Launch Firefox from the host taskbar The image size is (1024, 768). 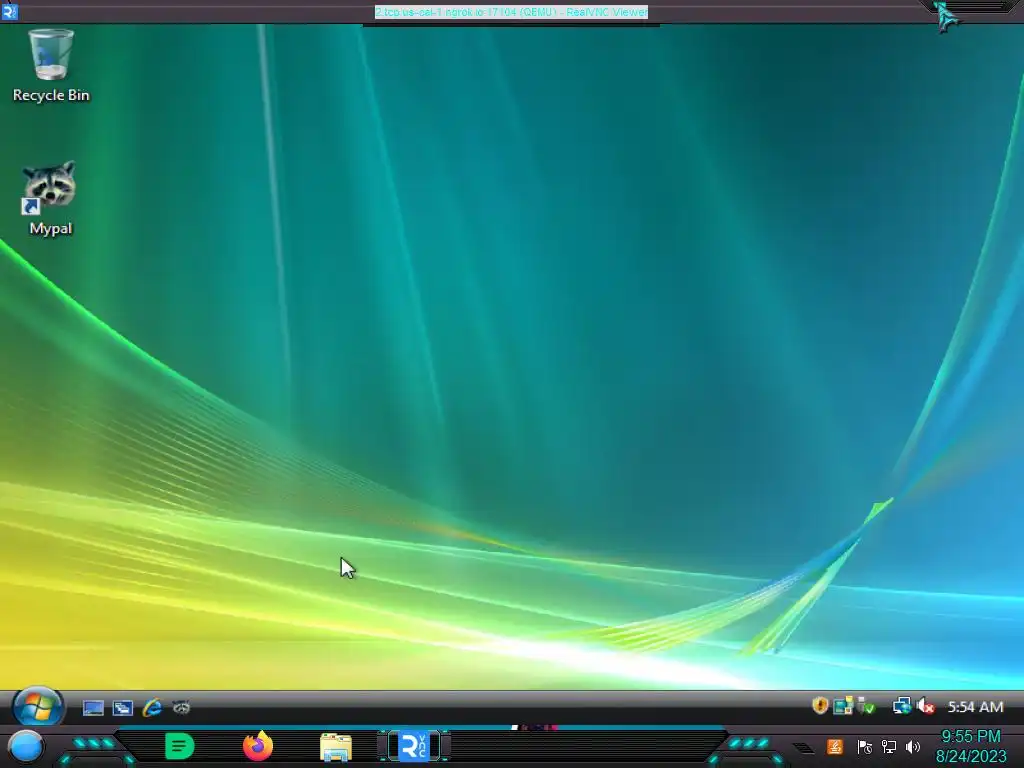click(258, 746)
